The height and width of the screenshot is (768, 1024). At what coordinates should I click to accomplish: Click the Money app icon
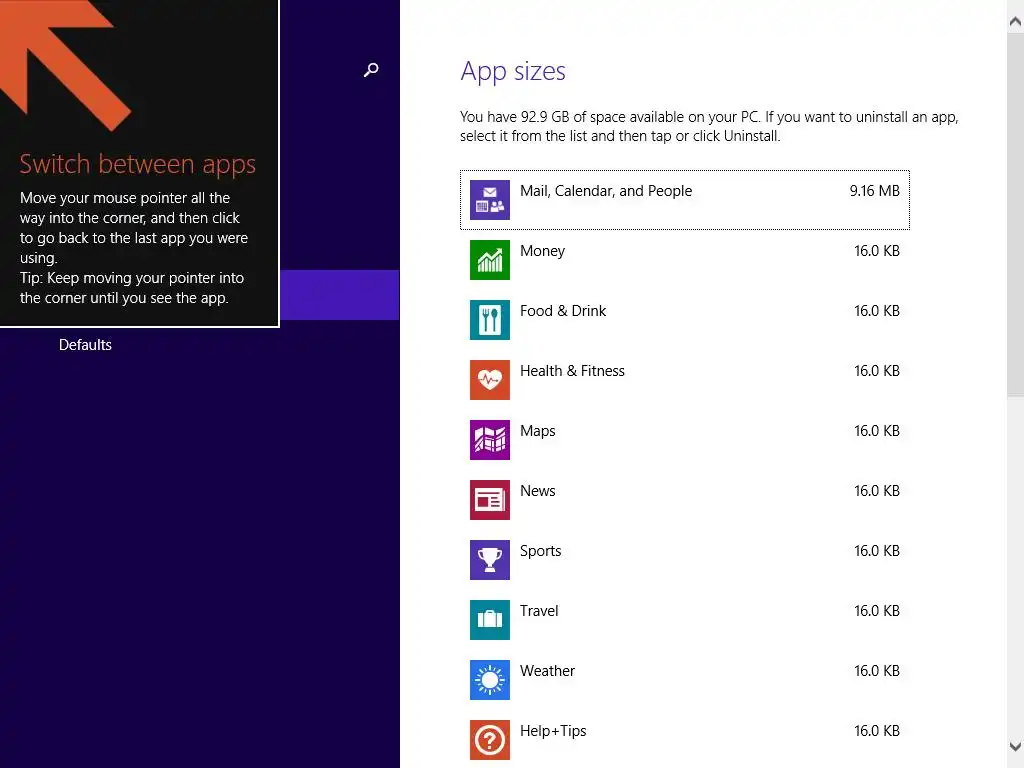click(x=490, y=260)
